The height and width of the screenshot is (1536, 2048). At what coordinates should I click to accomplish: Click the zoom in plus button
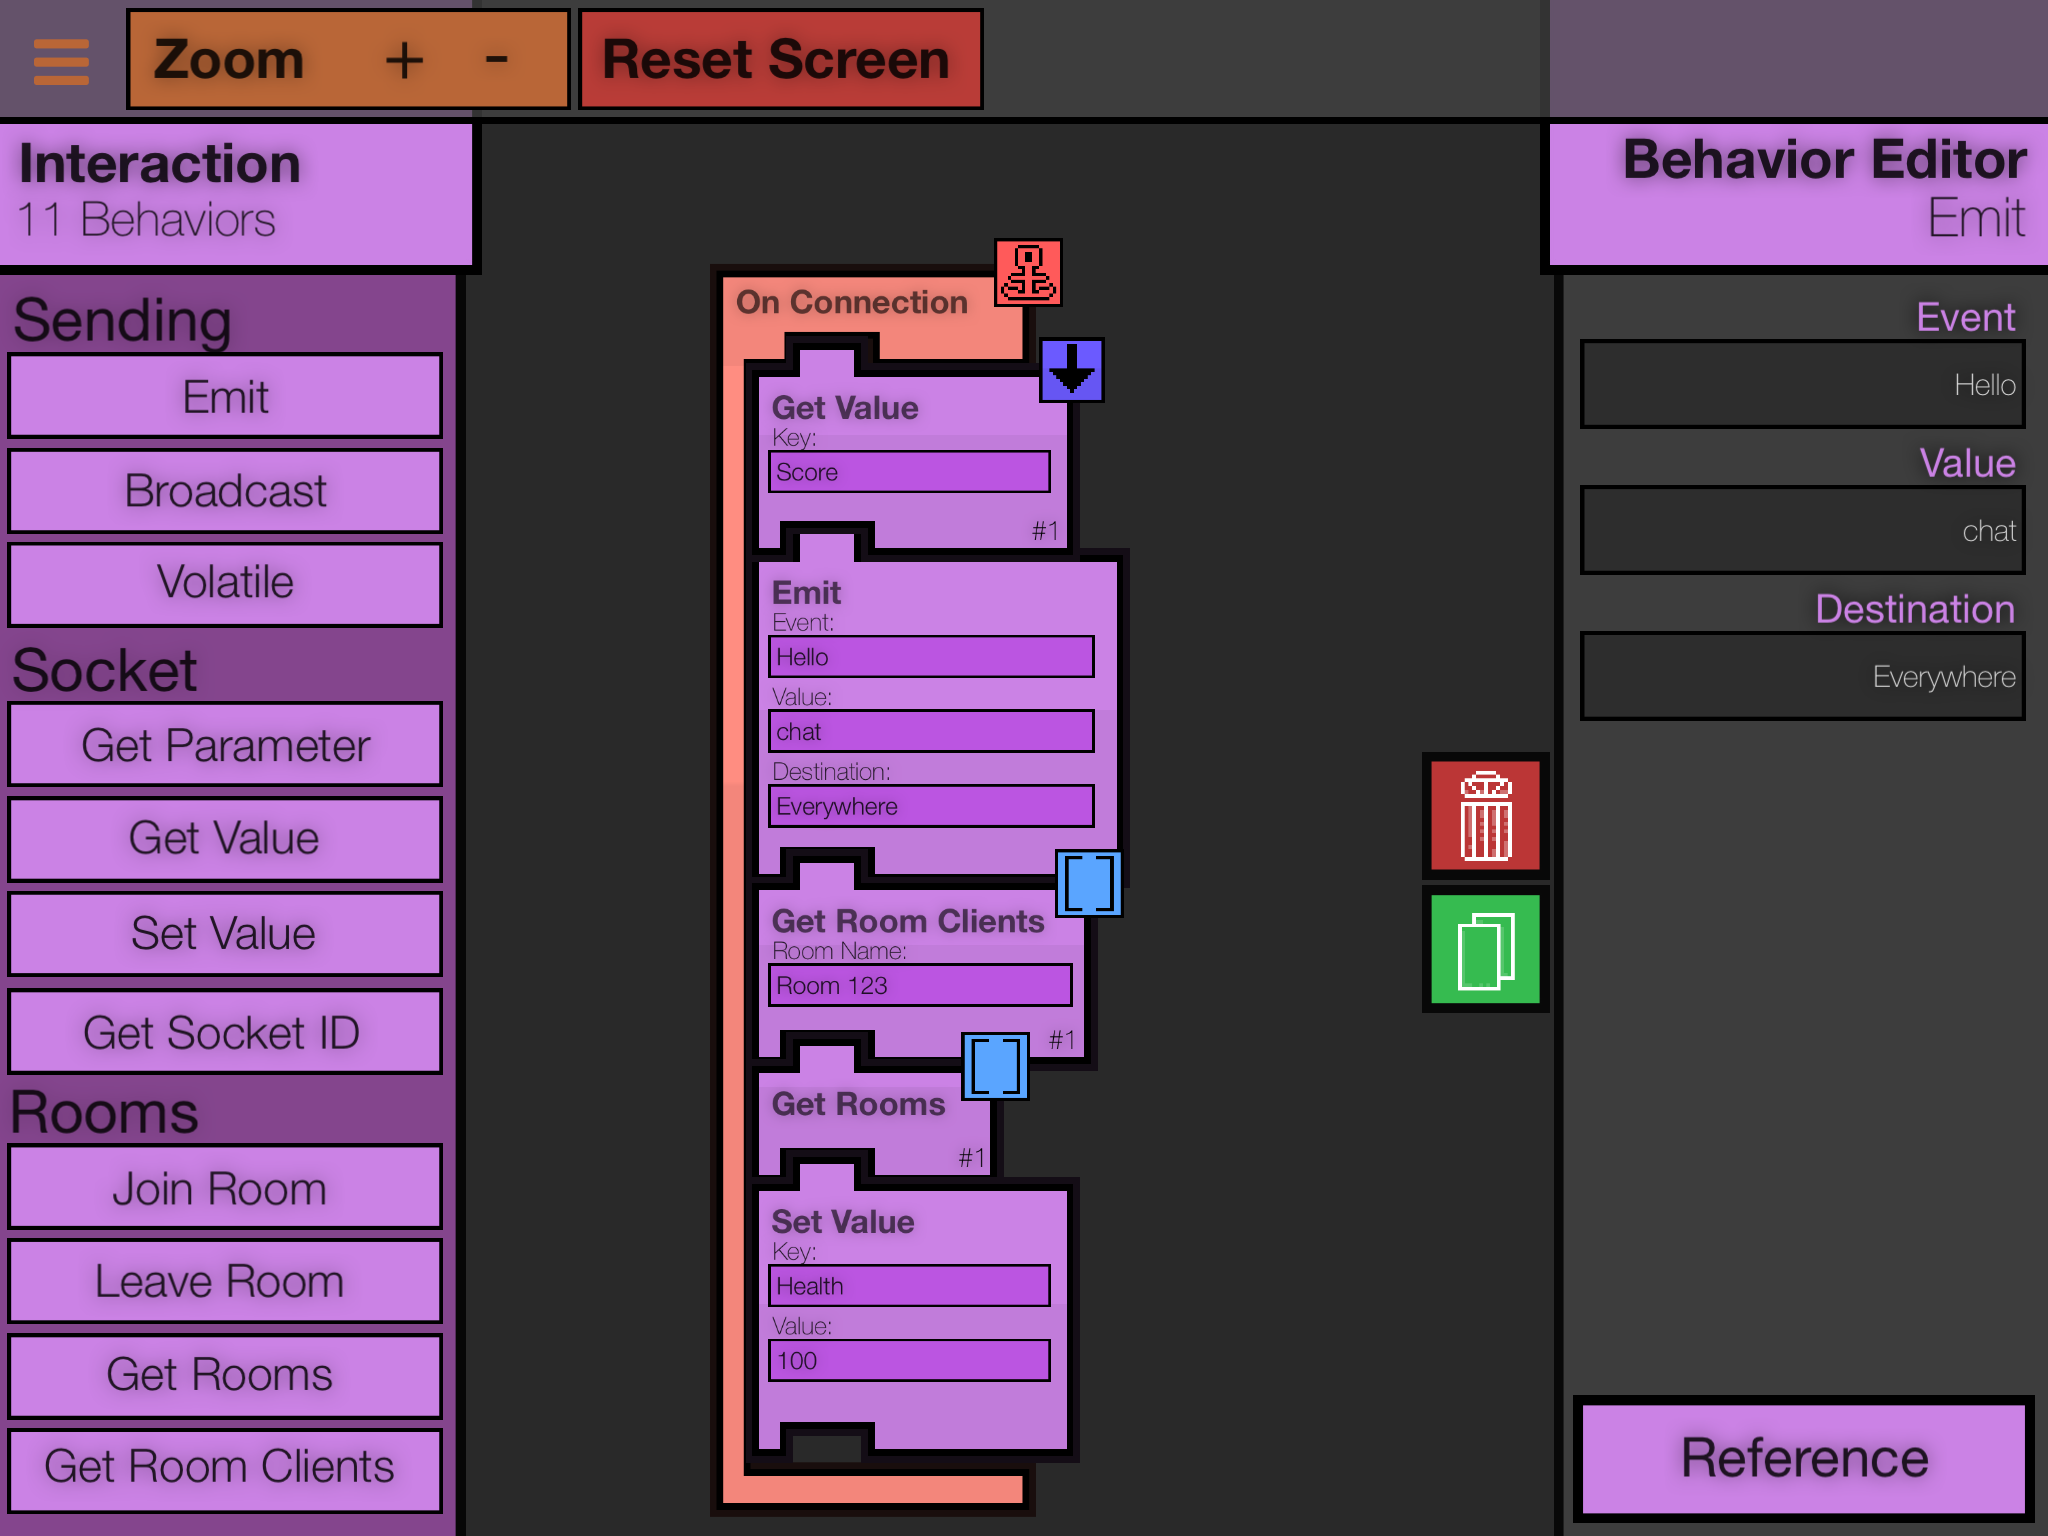click(x=404, y=61)
